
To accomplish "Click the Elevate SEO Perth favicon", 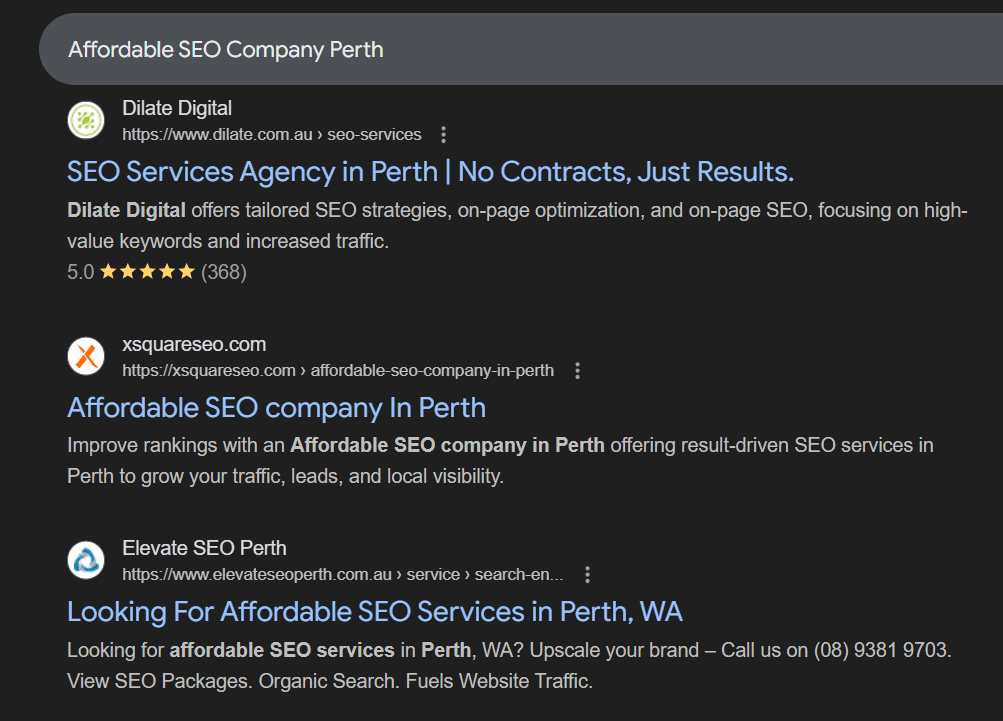I will click(x=85, y=561).
